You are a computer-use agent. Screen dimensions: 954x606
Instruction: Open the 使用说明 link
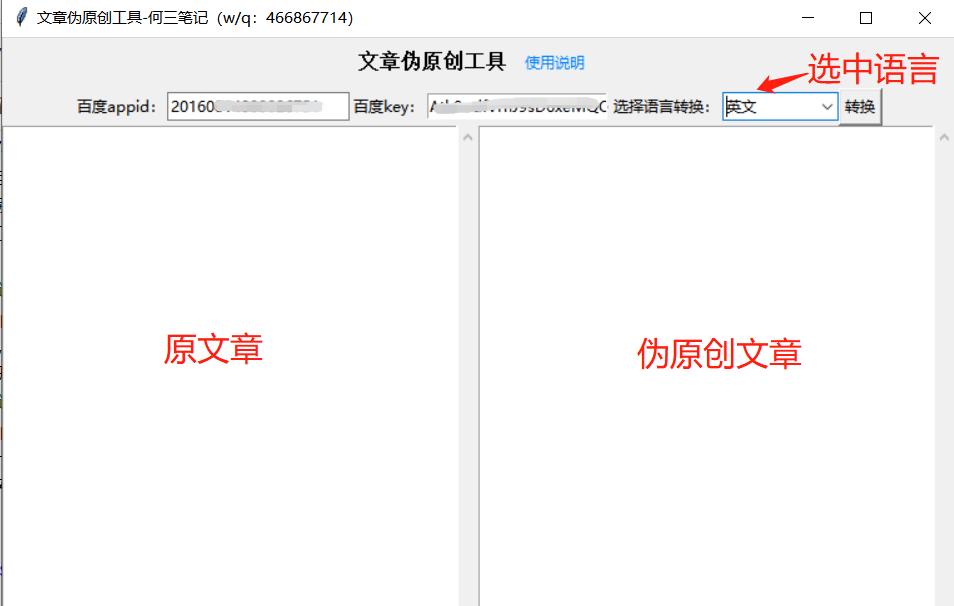pos(554,63)
